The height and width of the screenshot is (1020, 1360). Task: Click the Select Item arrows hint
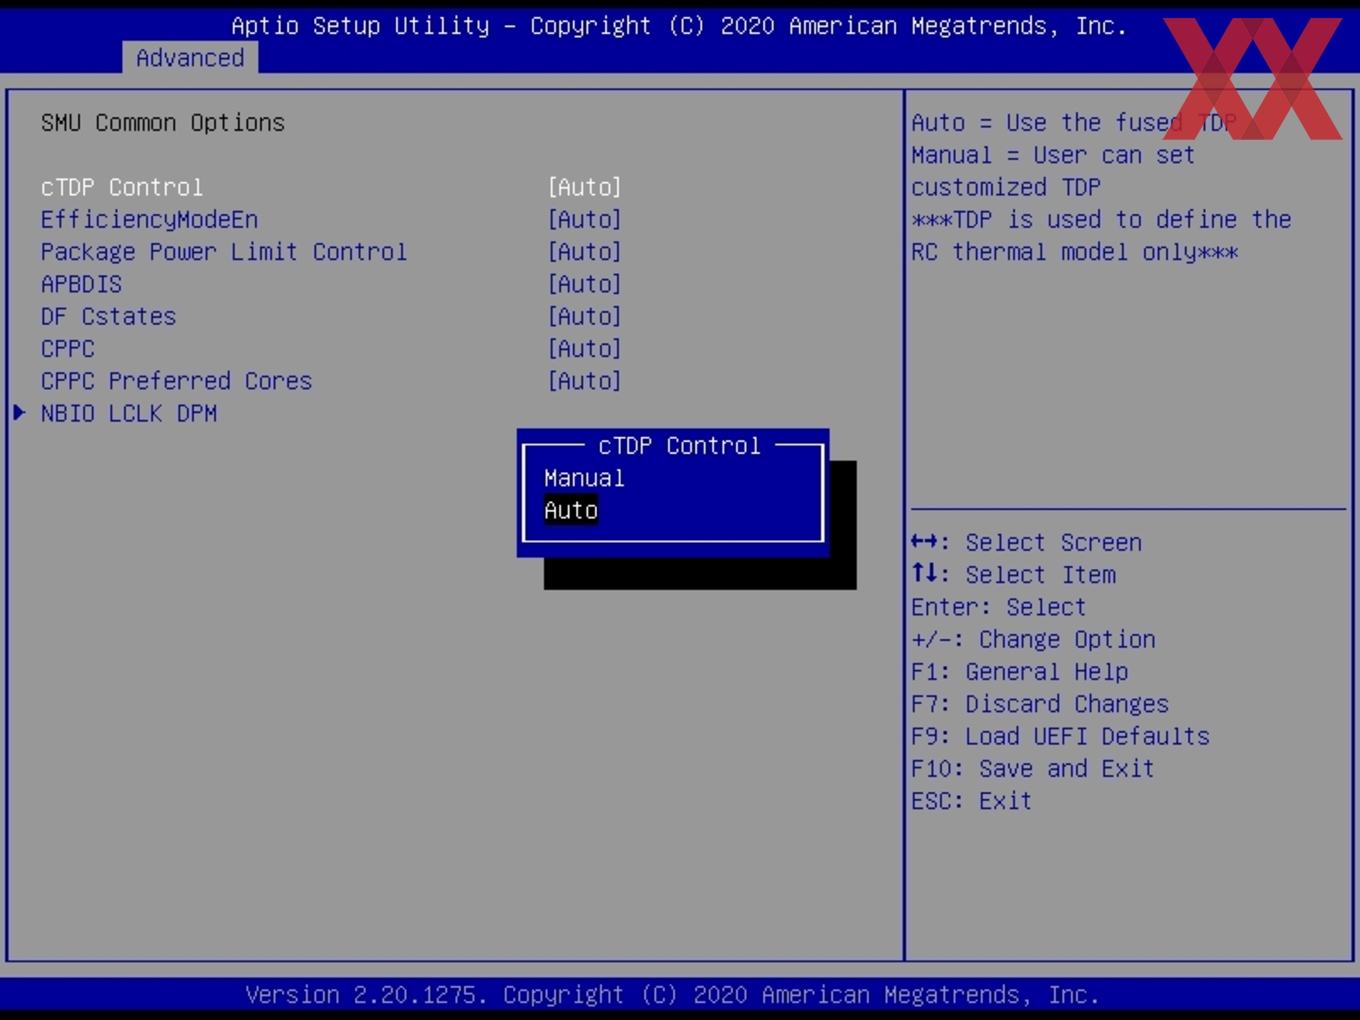pyautogui.click(x=1013, y=575)
